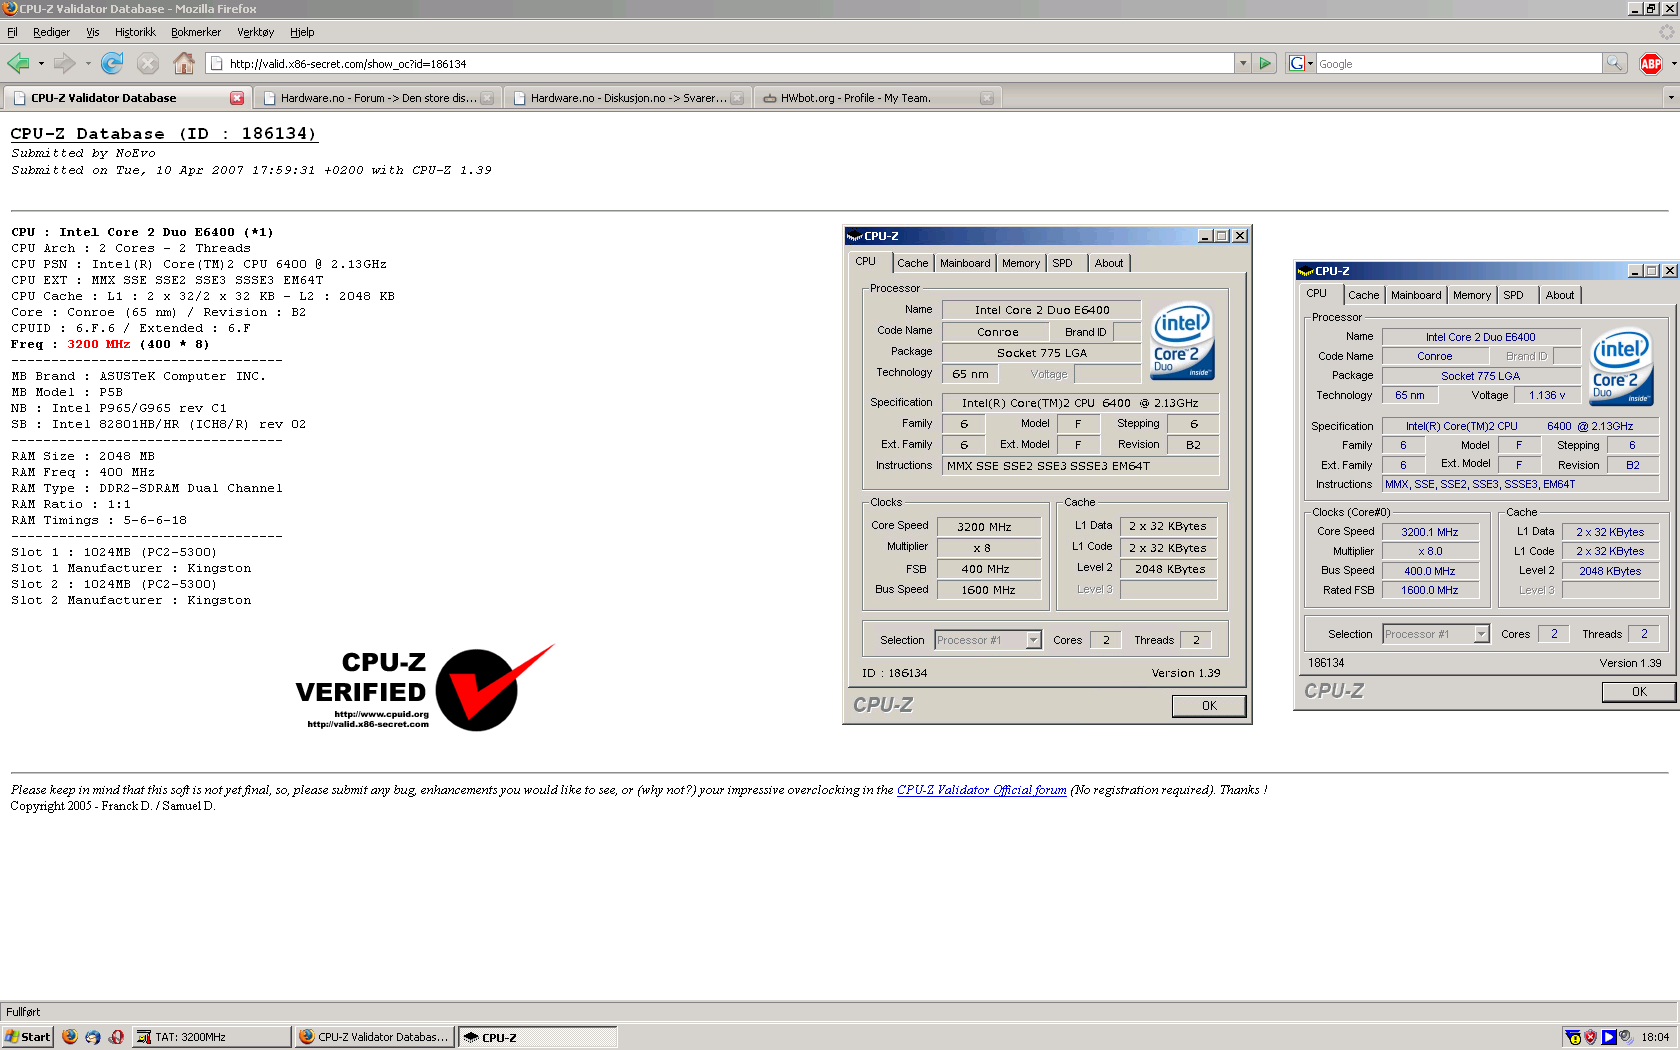Open the Verktøy menu
This screenshot has height=1050, width=1680.
pos(255,32)
